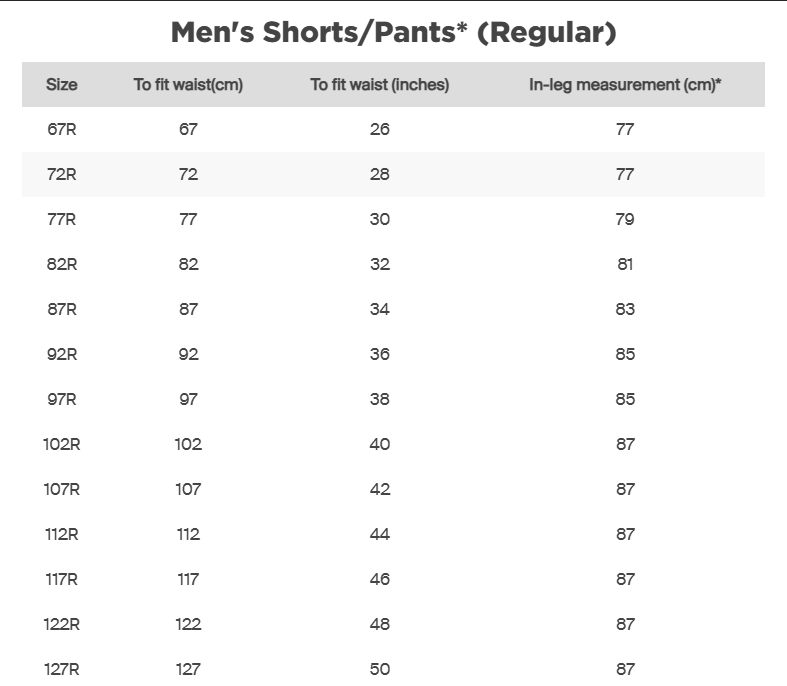Click the To fit waist (inches) header
The height and width of the screenshot is (686, 787).
pyautogui.click(x=379, y=85)
